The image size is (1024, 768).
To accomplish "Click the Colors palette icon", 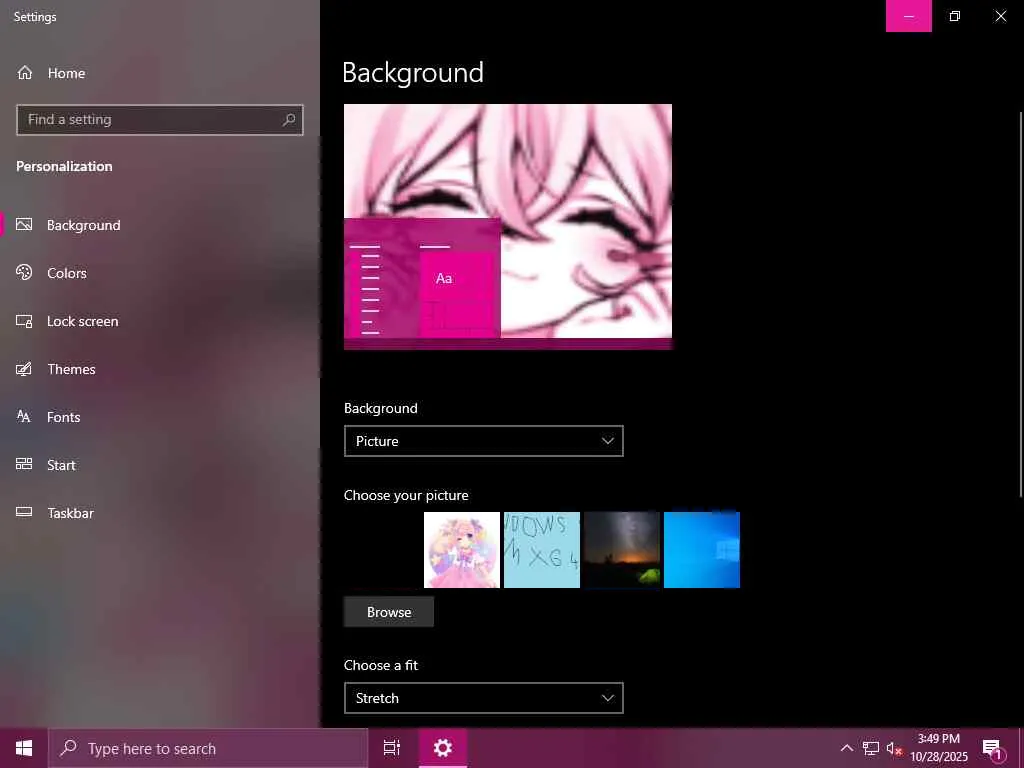I will [x=24, y=272].
